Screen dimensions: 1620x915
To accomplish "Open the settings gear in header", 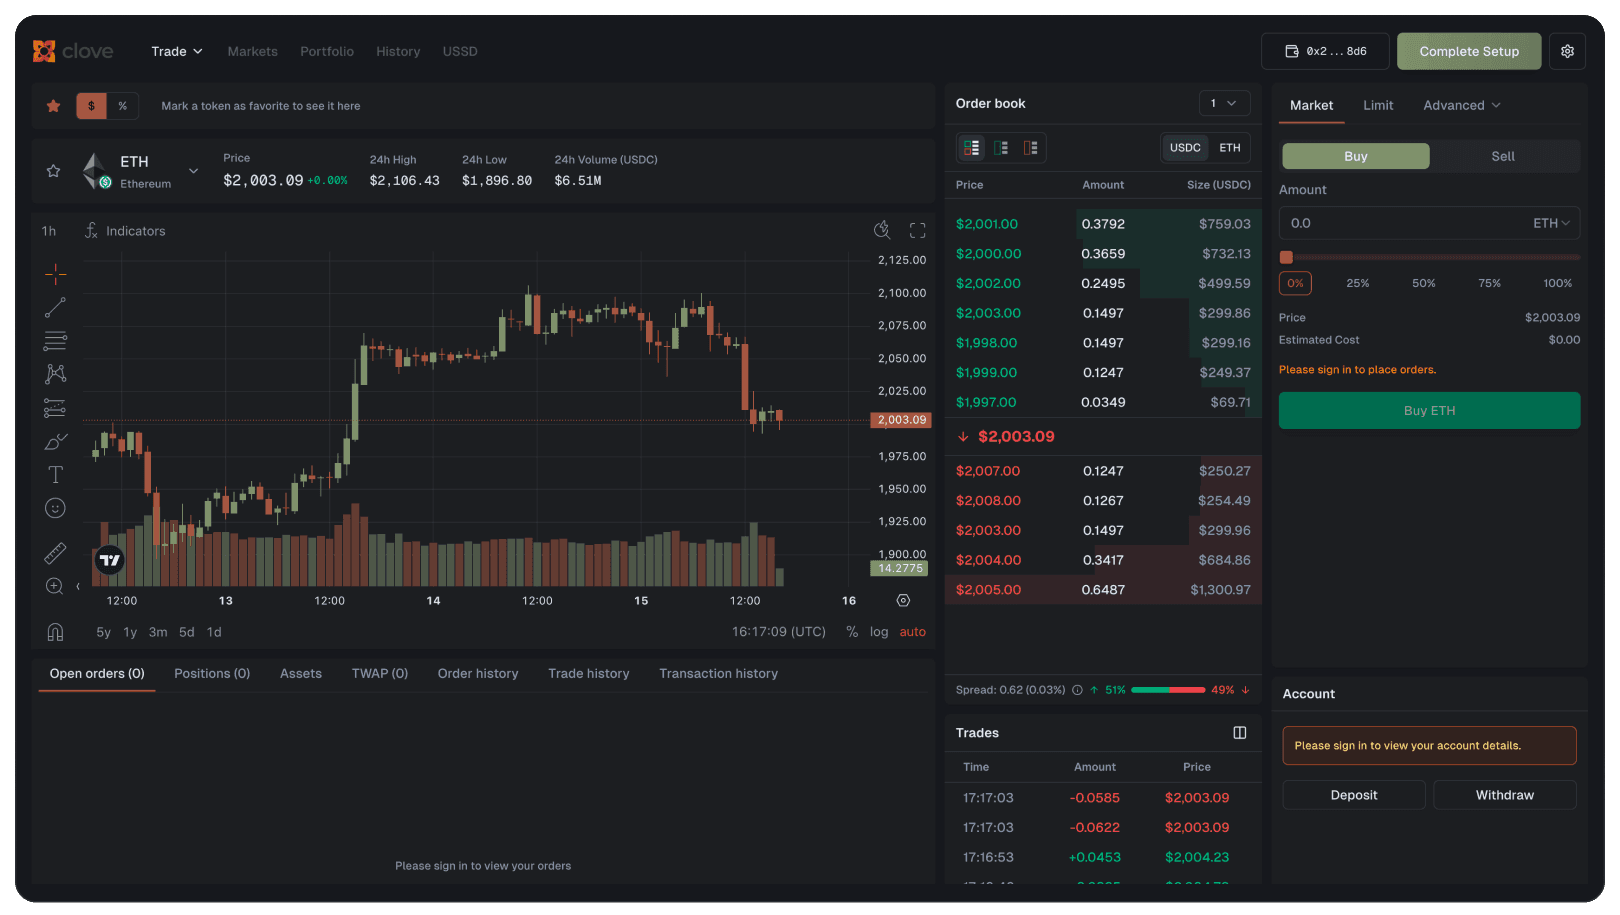I will [1567, 51].
